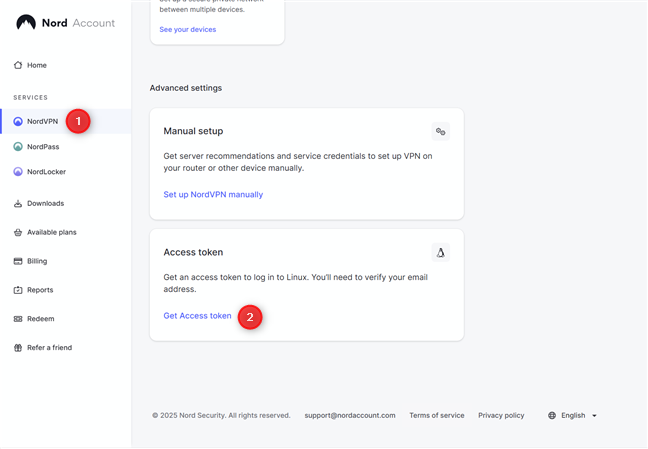The width and height of the screenshot is (648, 449).
Task: Open Privacy policy in footer
Action: coord(501,415)
